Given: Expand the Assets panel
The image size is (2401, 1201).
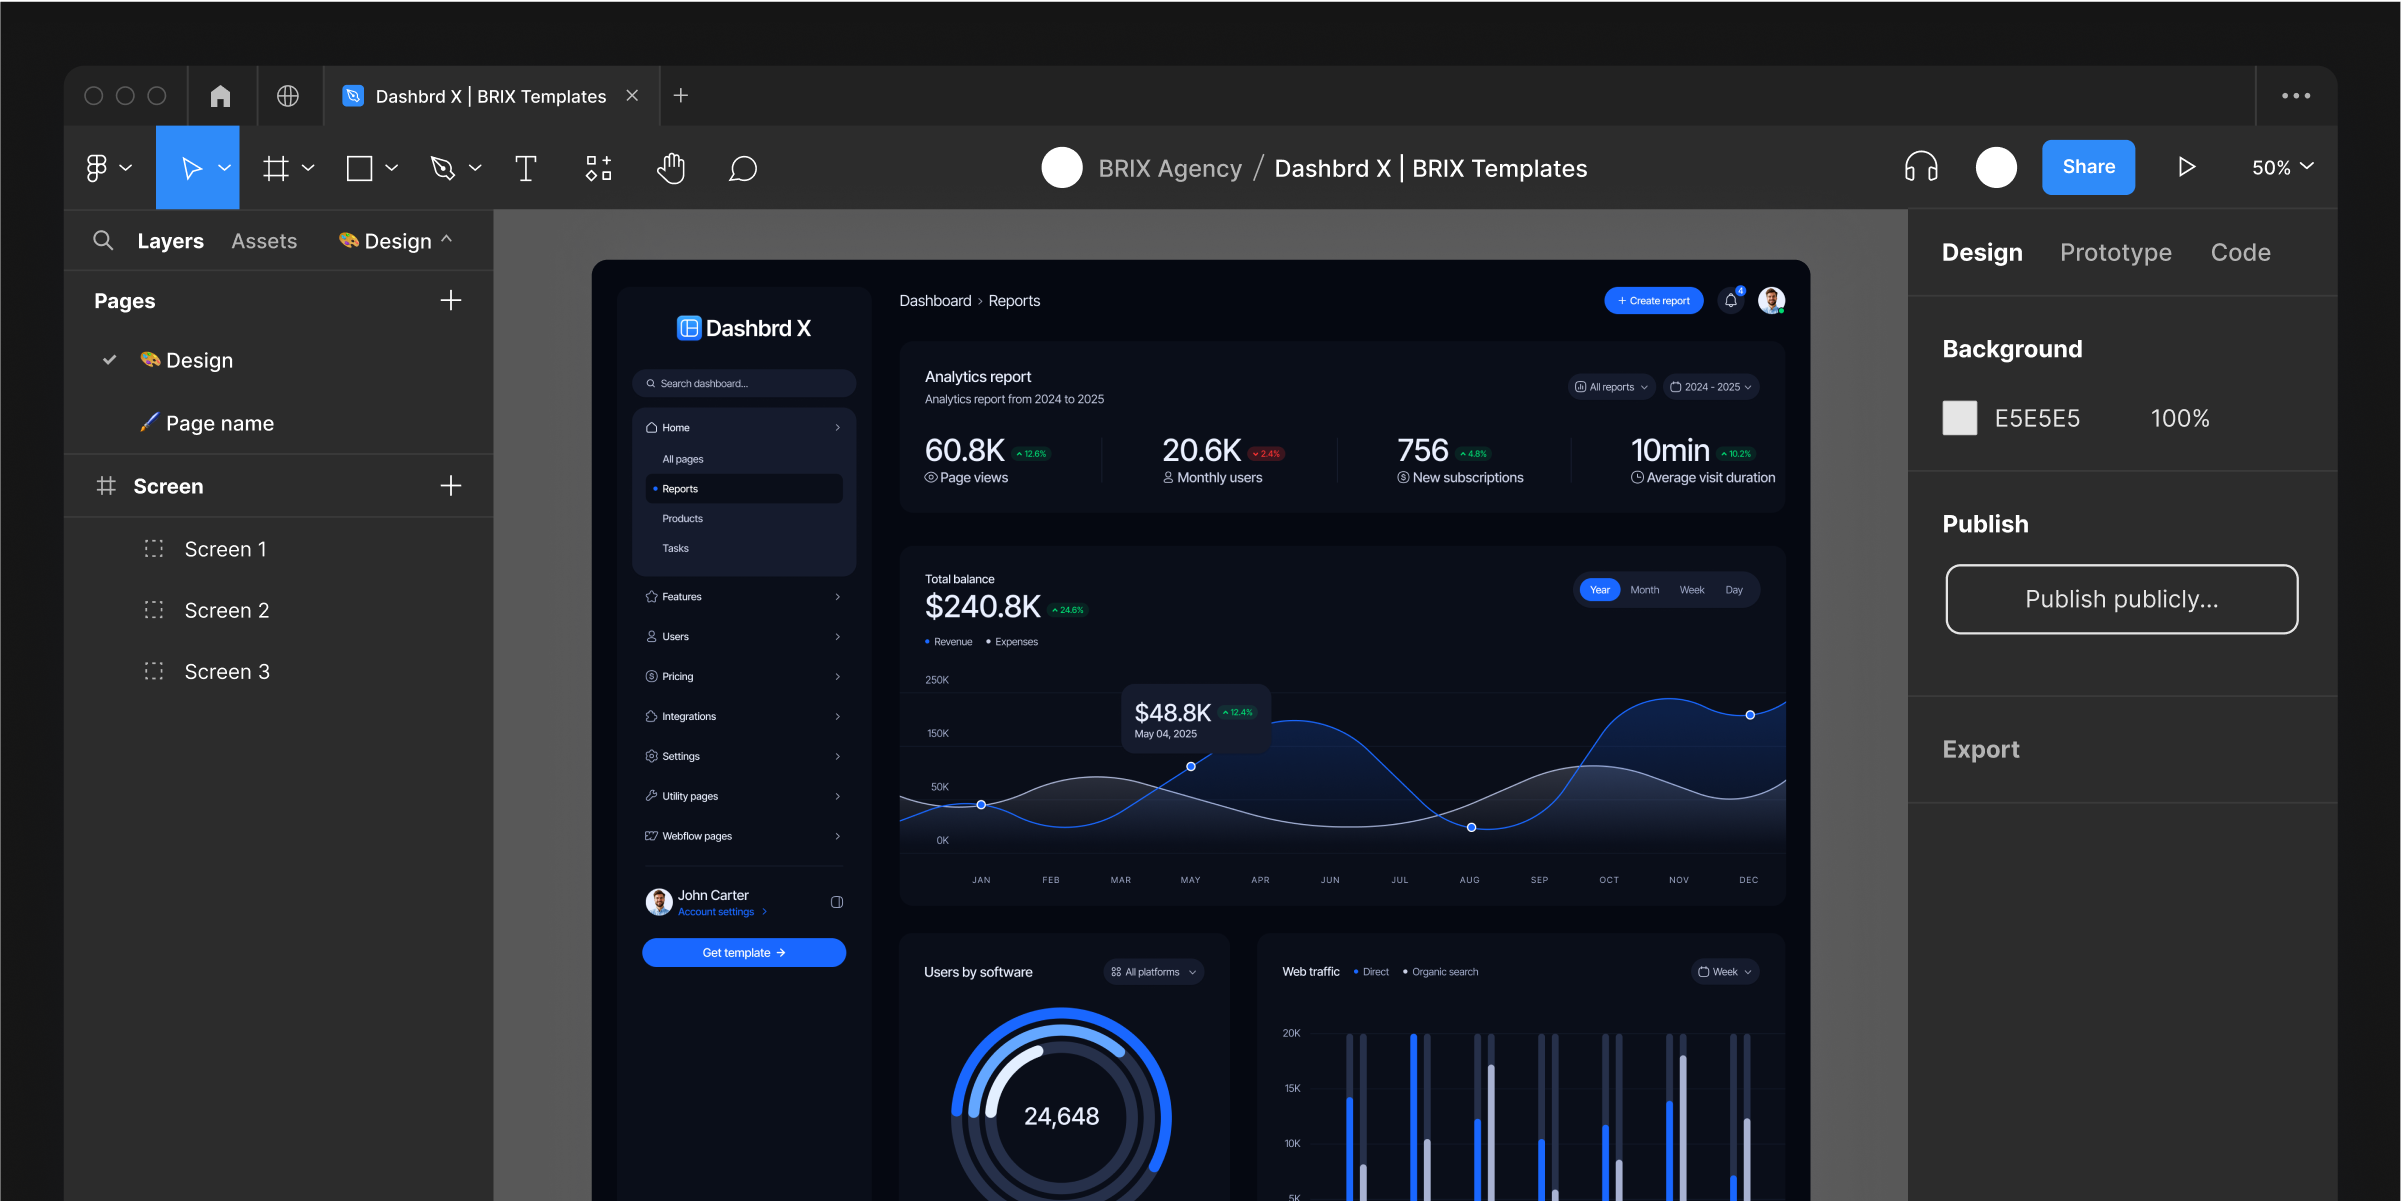Looking at the screenshot, I should point(263,241).
